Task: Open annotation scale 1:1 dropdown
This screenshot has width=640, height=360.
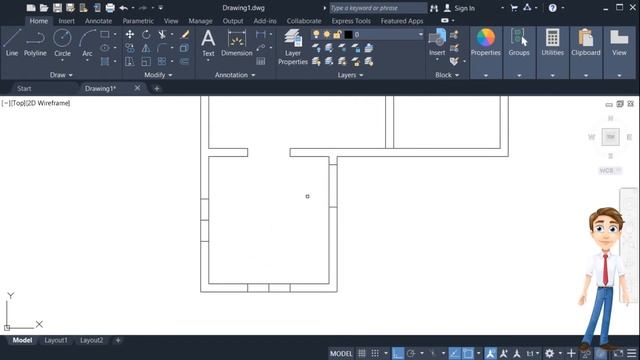Action: pos(533,353)
